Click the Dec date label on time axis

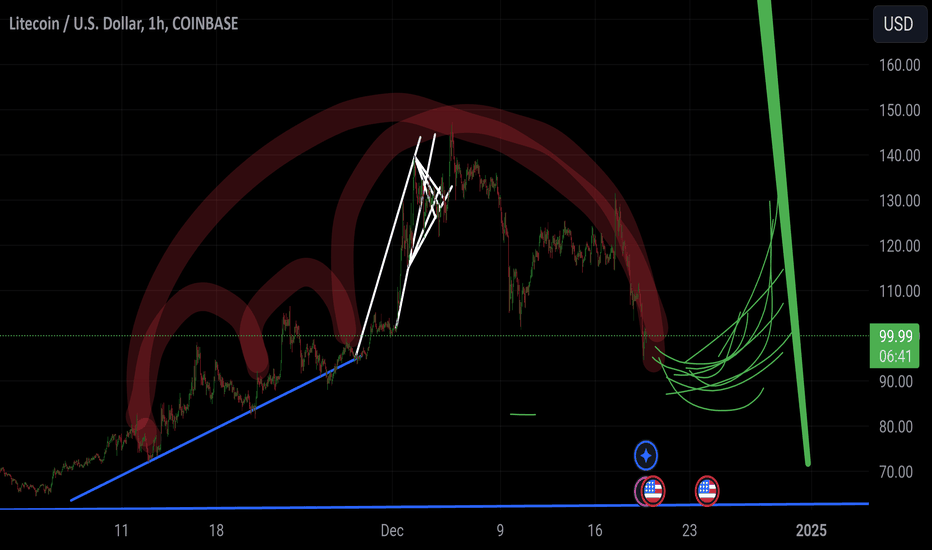tap(392, 530)
